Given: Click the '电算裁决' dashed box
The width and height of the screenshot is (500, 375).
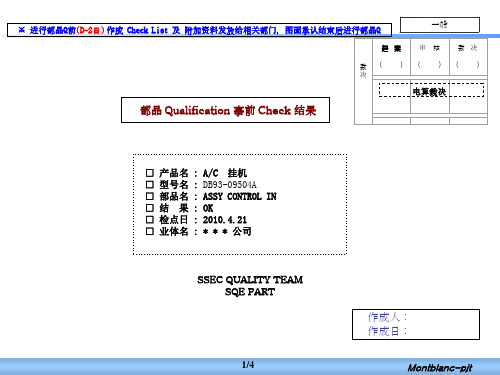Looking at the screenshot, I should click(431, 90).
